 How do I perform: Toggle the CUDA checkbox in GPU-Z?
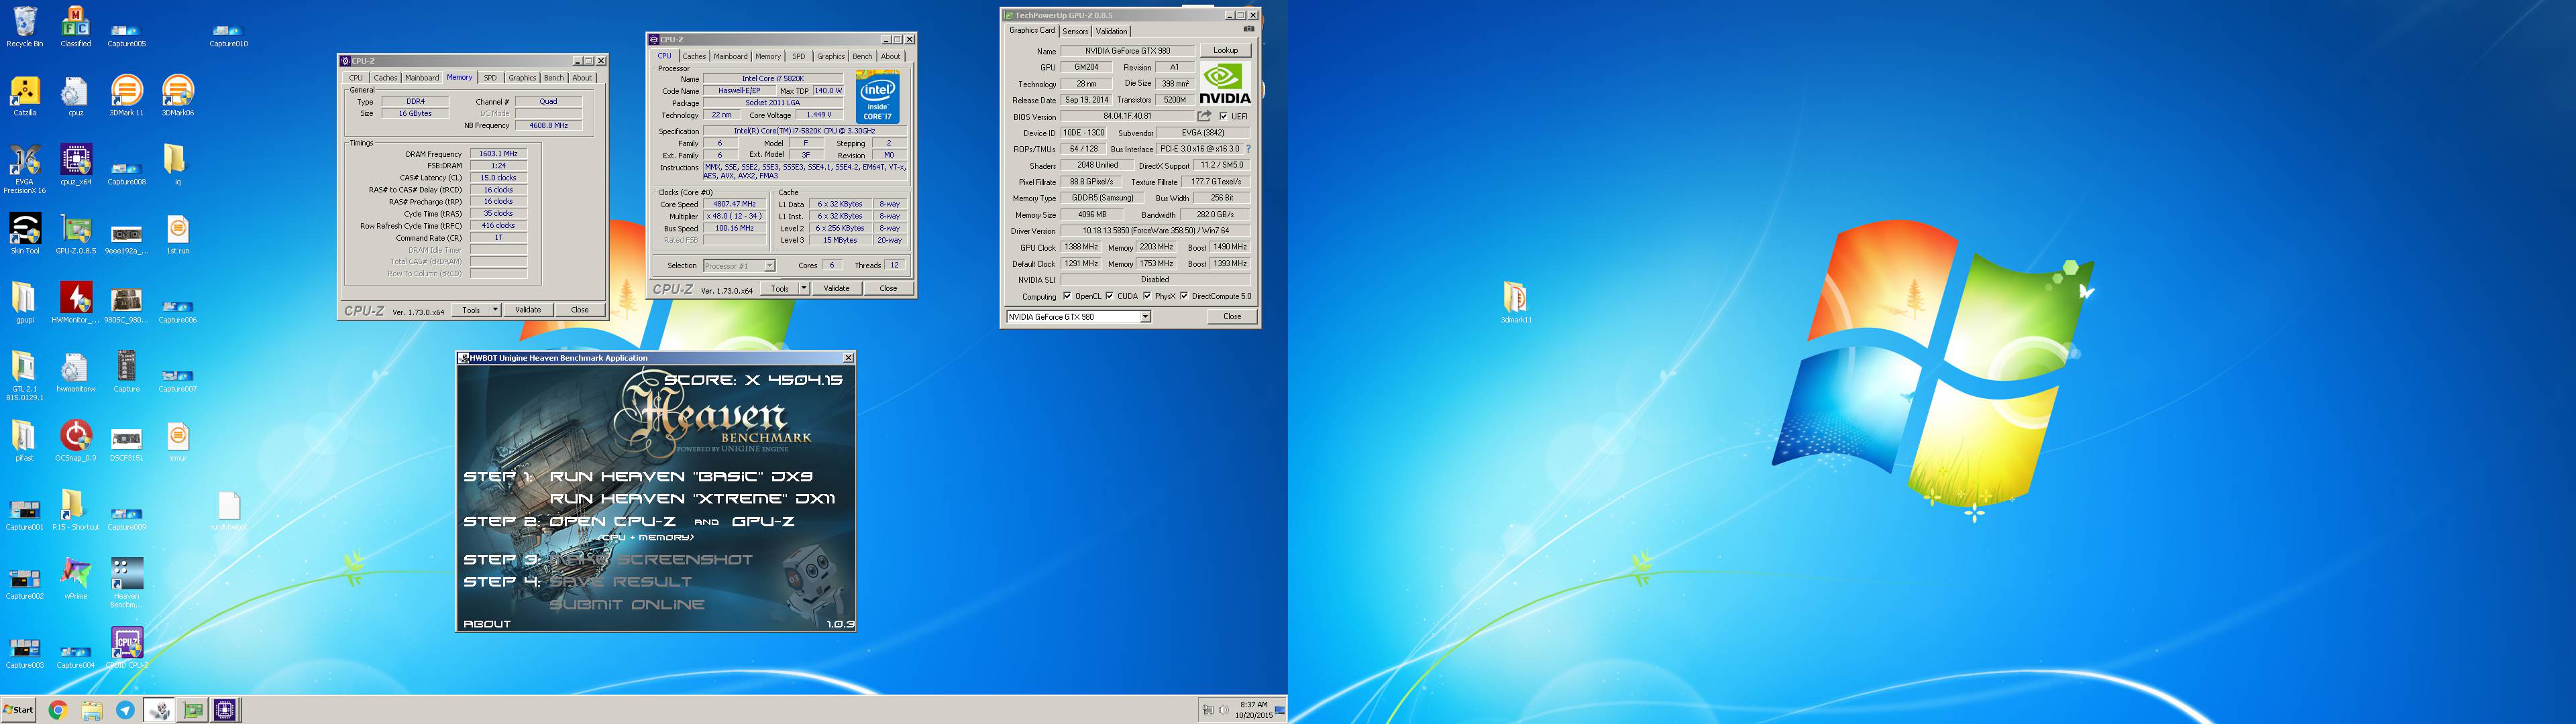pyautogui.click(x=1109, y=296)
